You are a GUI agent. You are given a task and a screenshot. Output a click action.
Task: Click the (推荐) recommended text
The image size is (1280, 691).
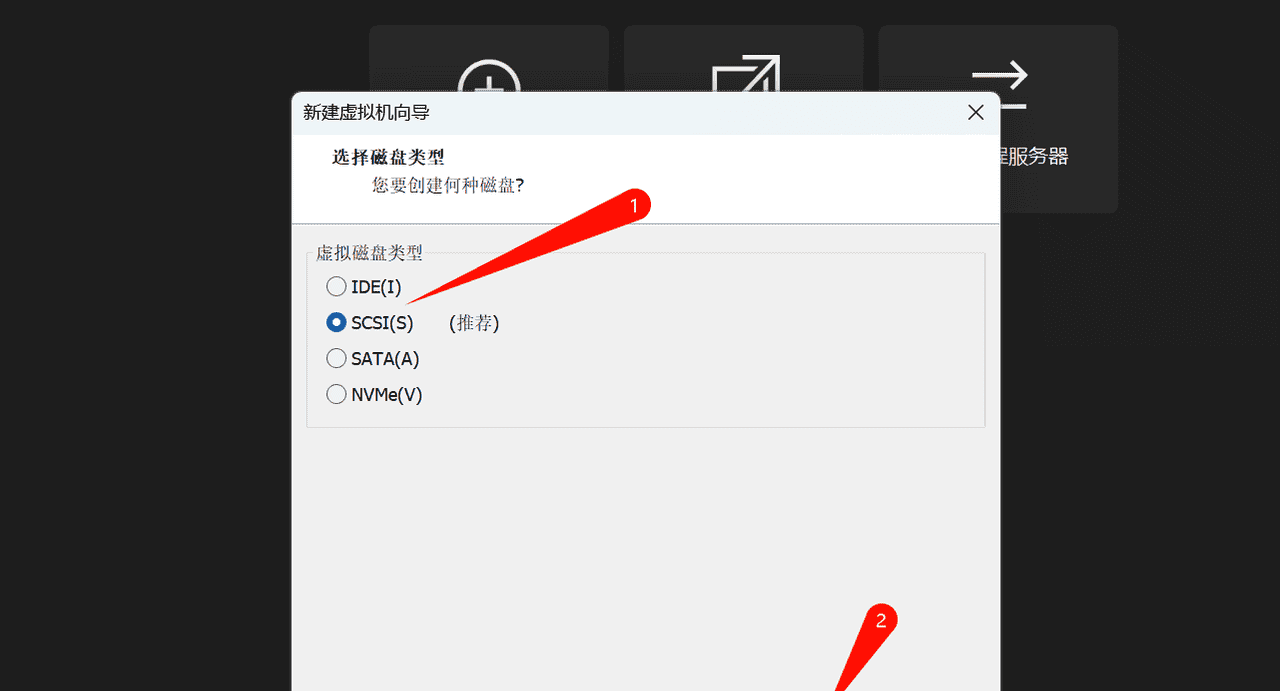coord(474,323)
